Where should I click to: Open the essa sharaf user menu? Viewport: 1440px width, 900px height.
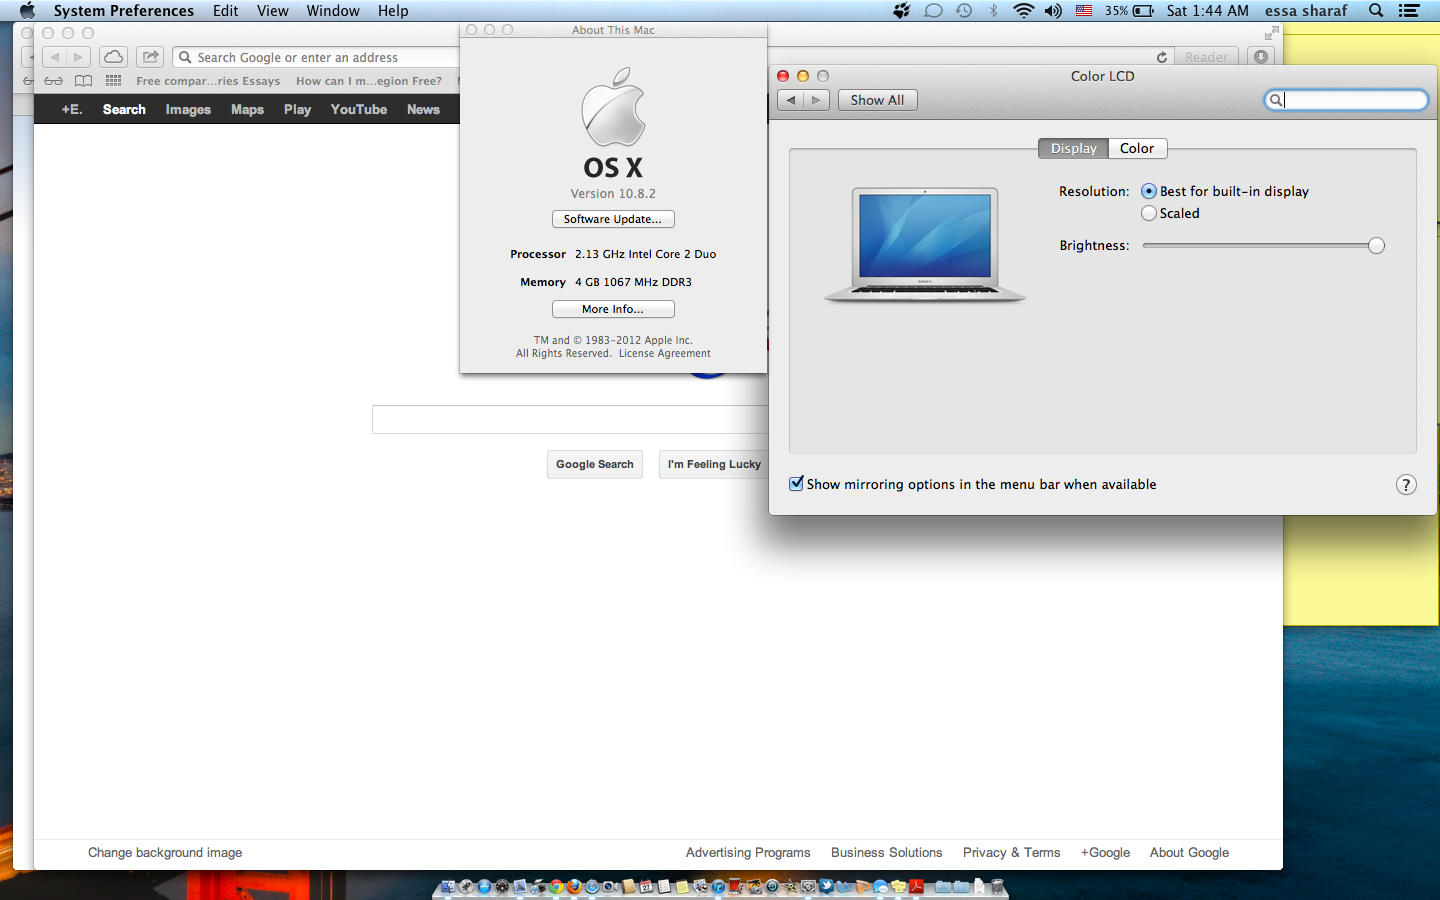click(1306, 11)
